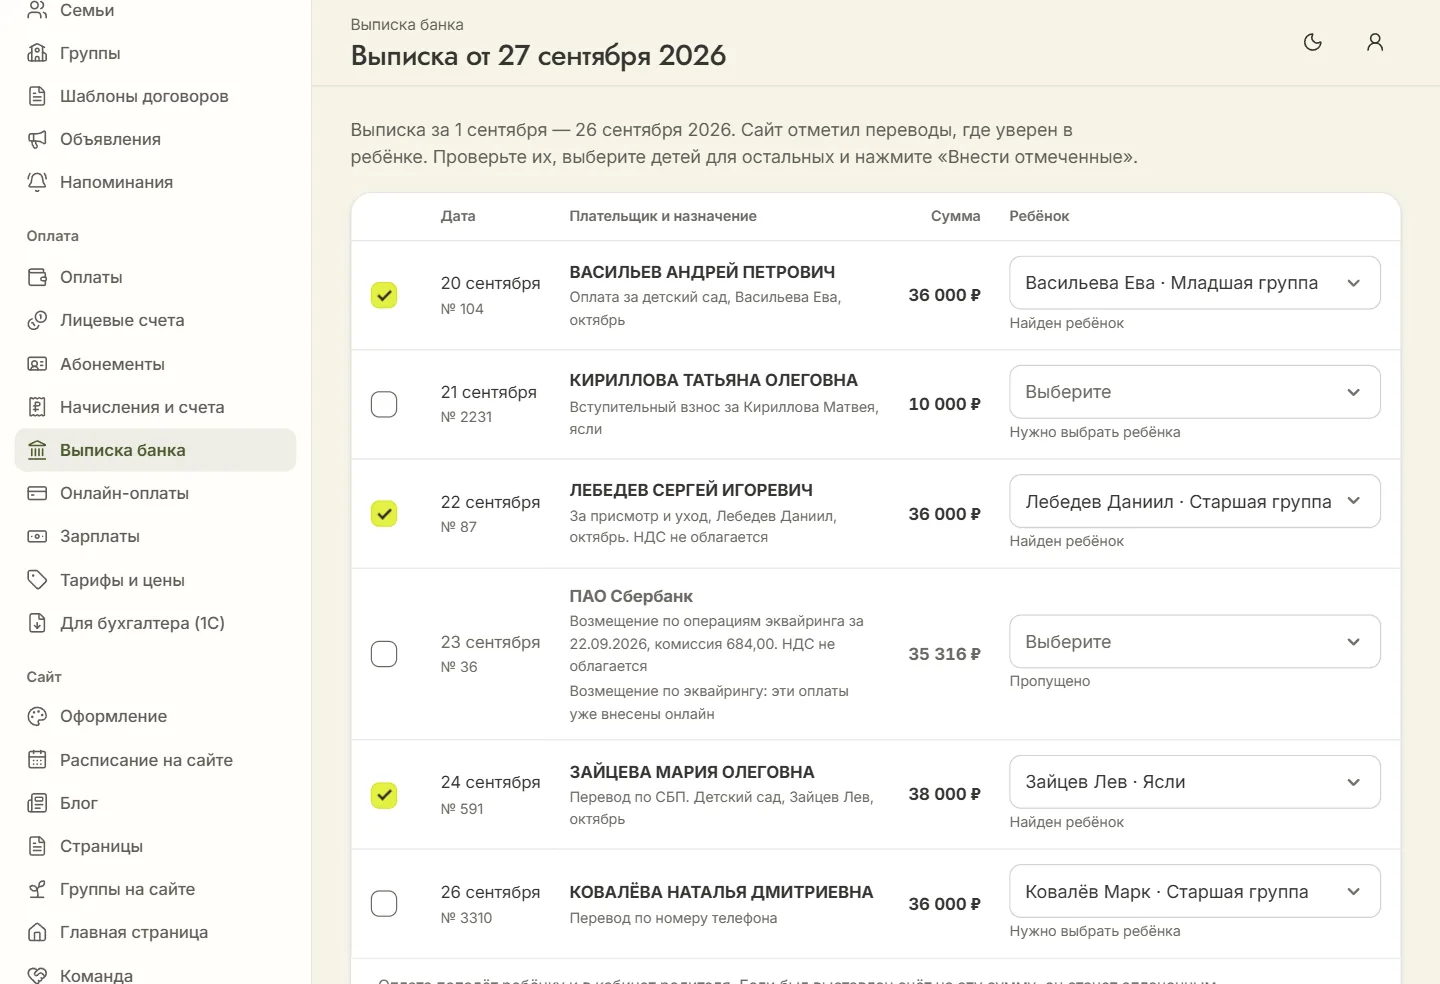Click the tag icon beside Тарифы и цены
The height and width of the screenshot is (984, 1440).
click(x=37, y=580)
